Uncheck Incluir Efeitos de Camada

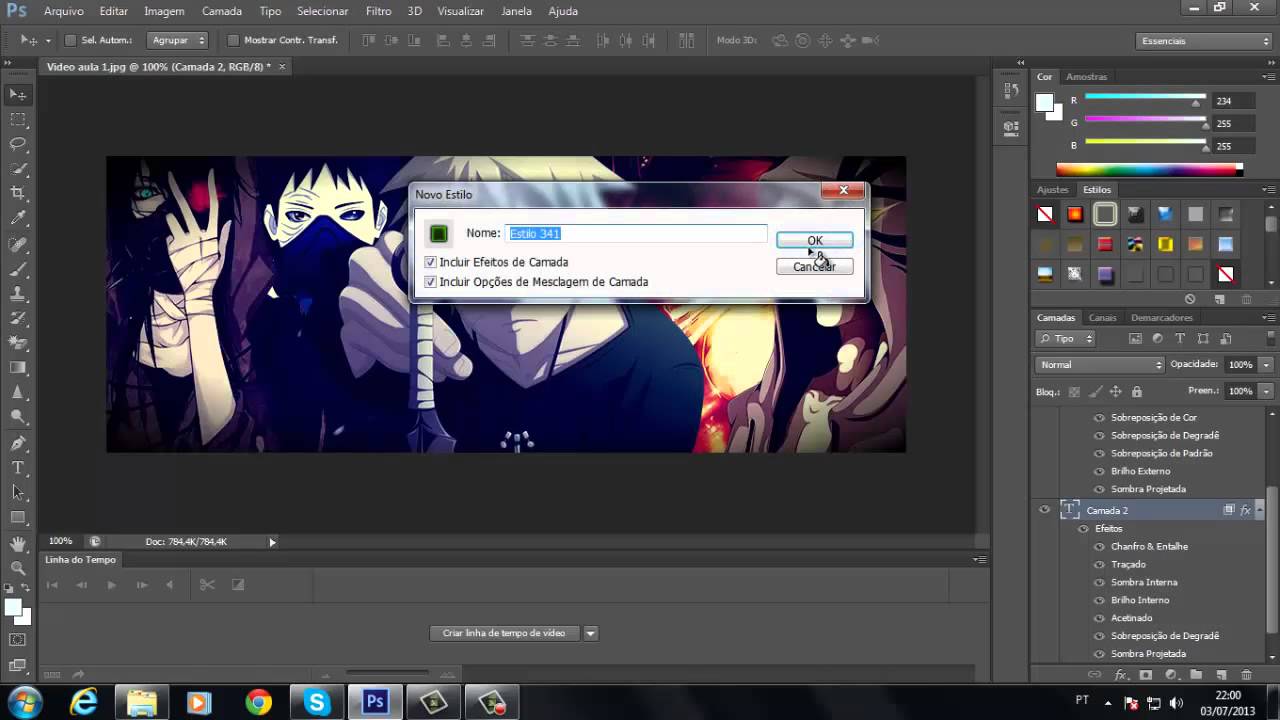431,262
